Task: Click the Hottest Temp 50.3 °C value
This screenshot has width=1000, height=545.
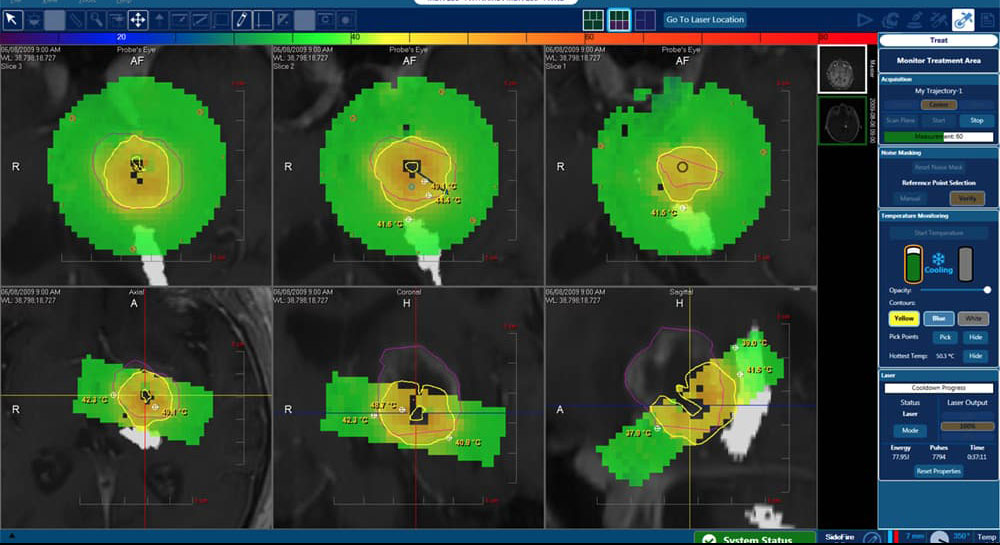Action: 945,356
